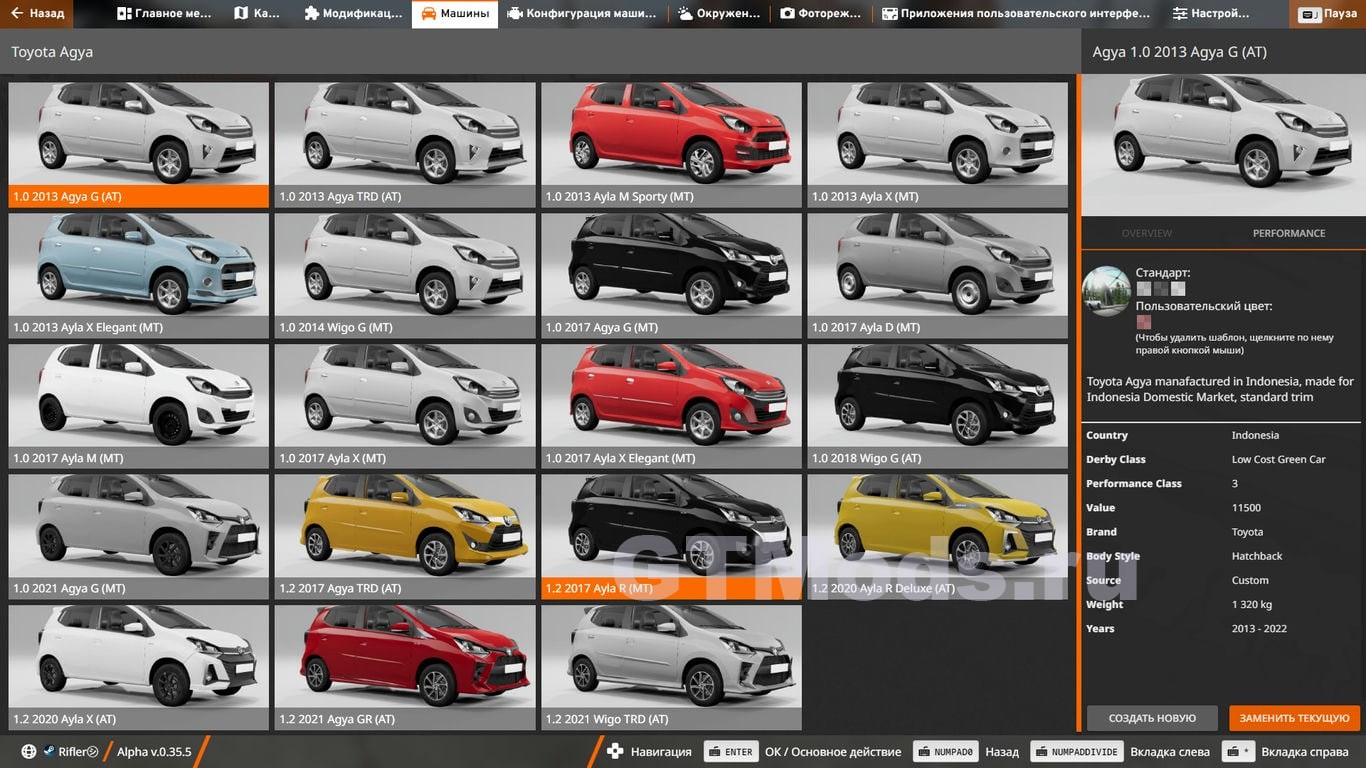Select yellow 1.2 2020 Ayla R Deluxe (AT)
This screenshot has width=1366, height=768.
click(938, 537)
